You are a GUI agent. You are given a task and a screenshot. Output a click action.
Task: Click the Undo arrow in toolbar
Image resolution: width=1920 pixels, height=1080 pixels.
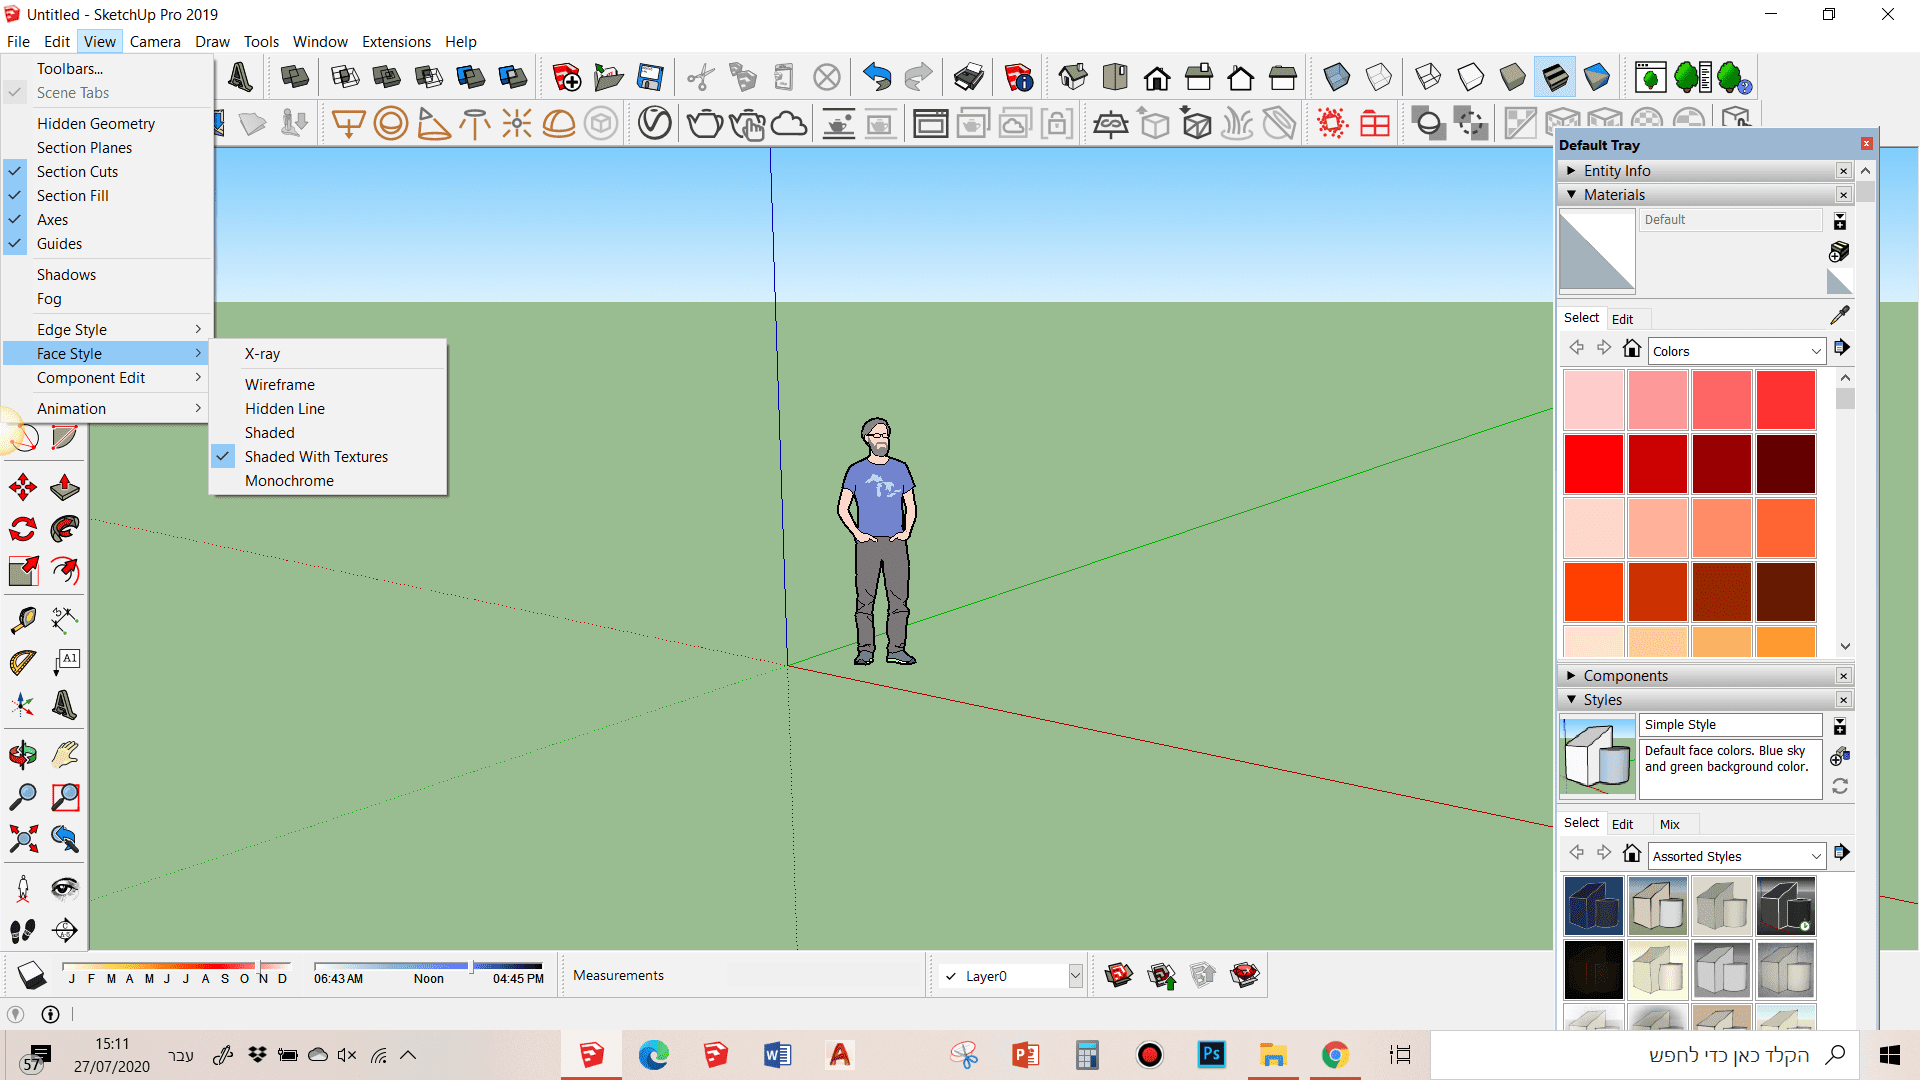tap(876, 77)
